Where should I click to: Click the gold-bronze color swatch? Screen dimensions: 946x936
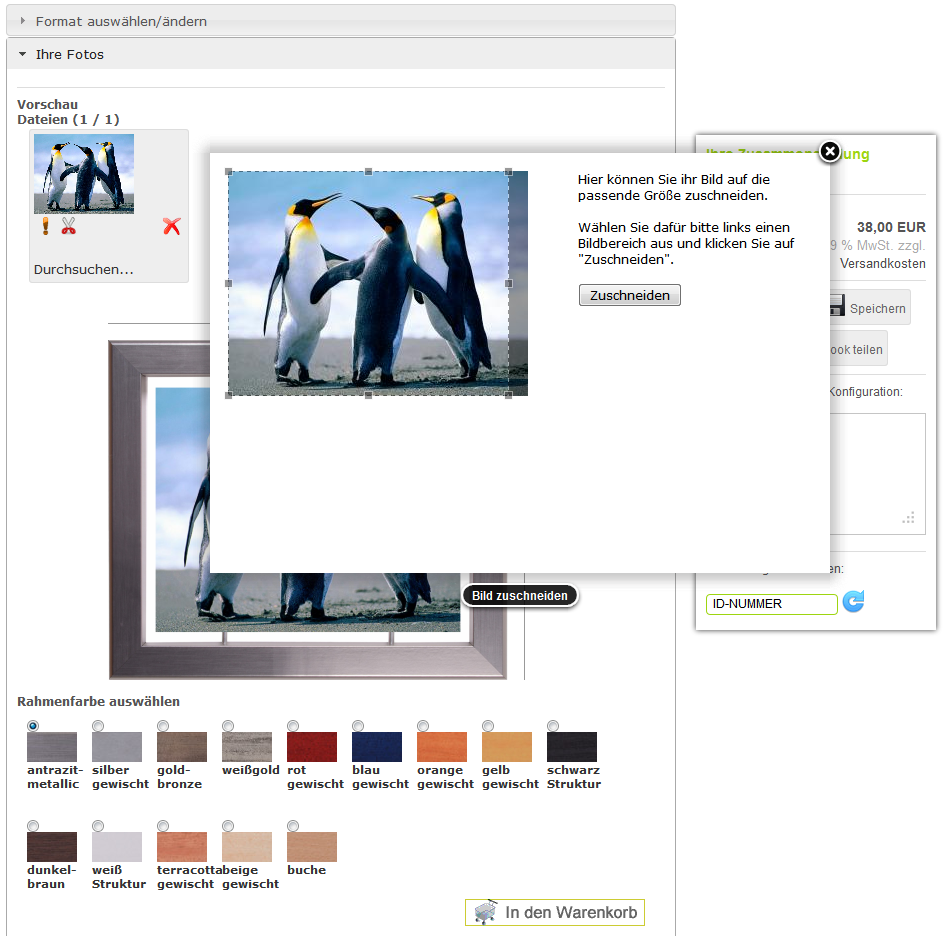[x=182, y=747]
